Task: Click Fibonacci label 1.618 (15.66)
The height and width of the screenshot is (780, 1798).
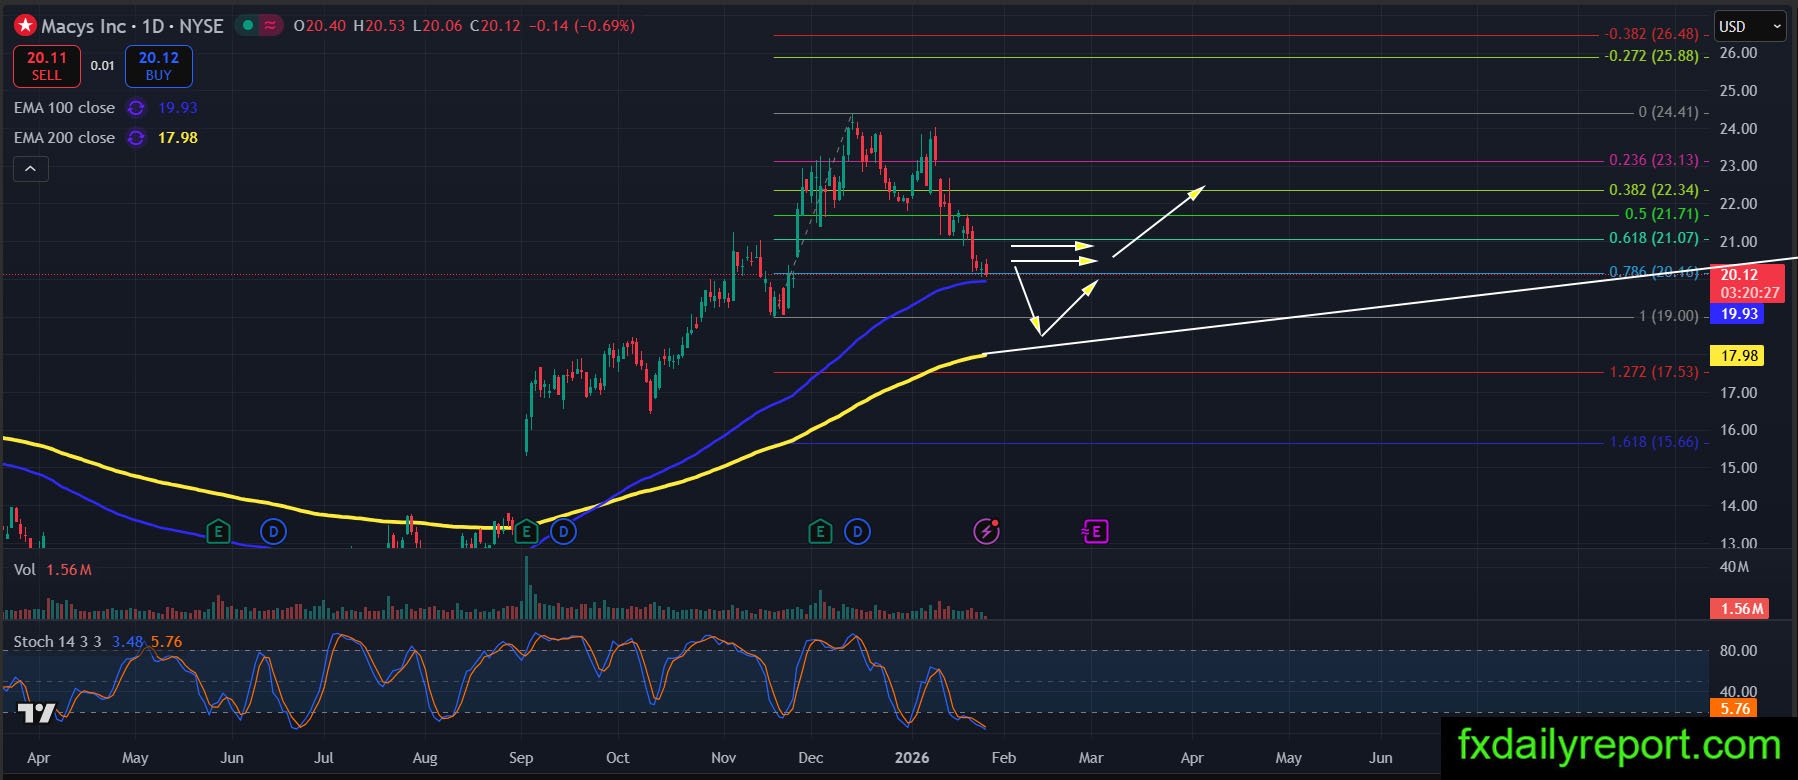Action: coord(1654,442)
